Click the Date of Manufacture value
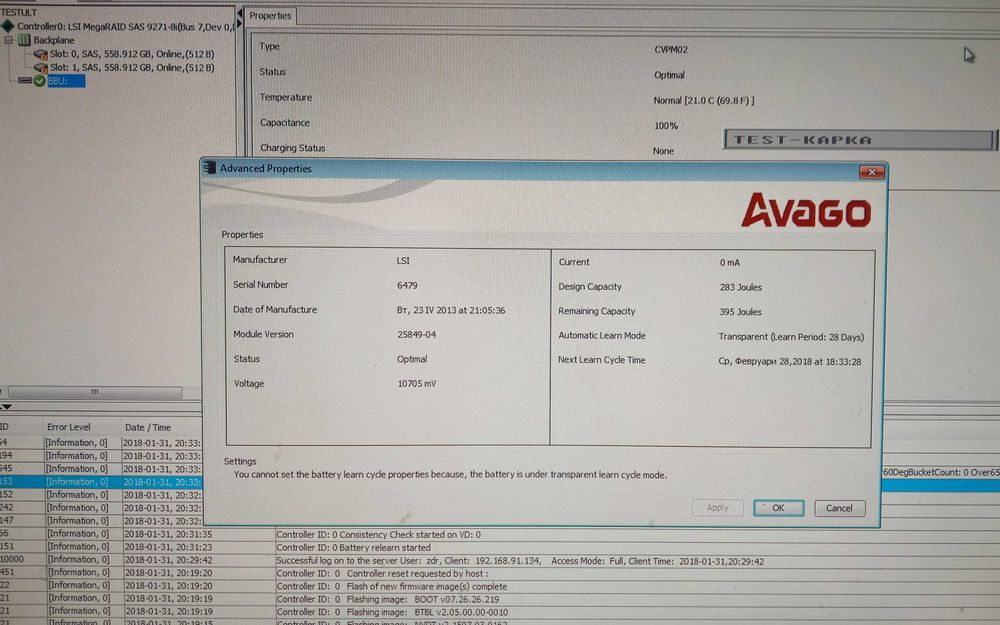Screen dimensions: 1000x625 (x=450, y=311)
